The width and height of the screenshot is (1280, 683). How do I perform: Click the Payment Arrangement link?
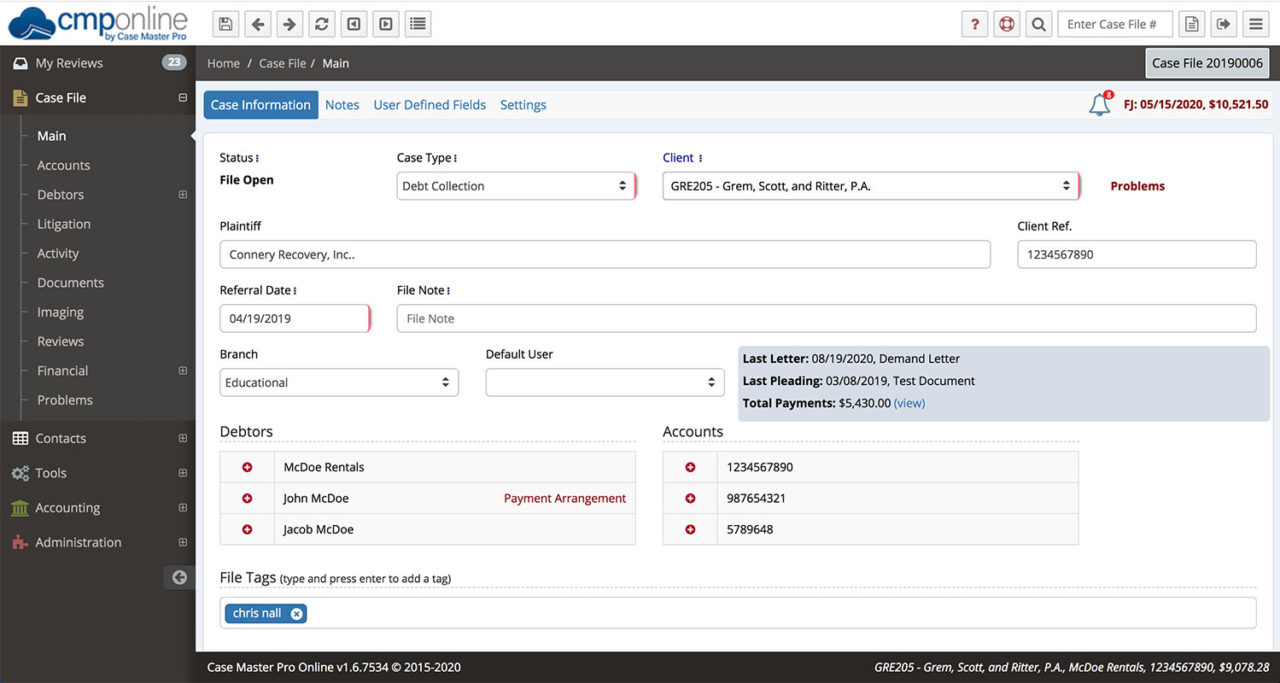[x=565, y=498]
